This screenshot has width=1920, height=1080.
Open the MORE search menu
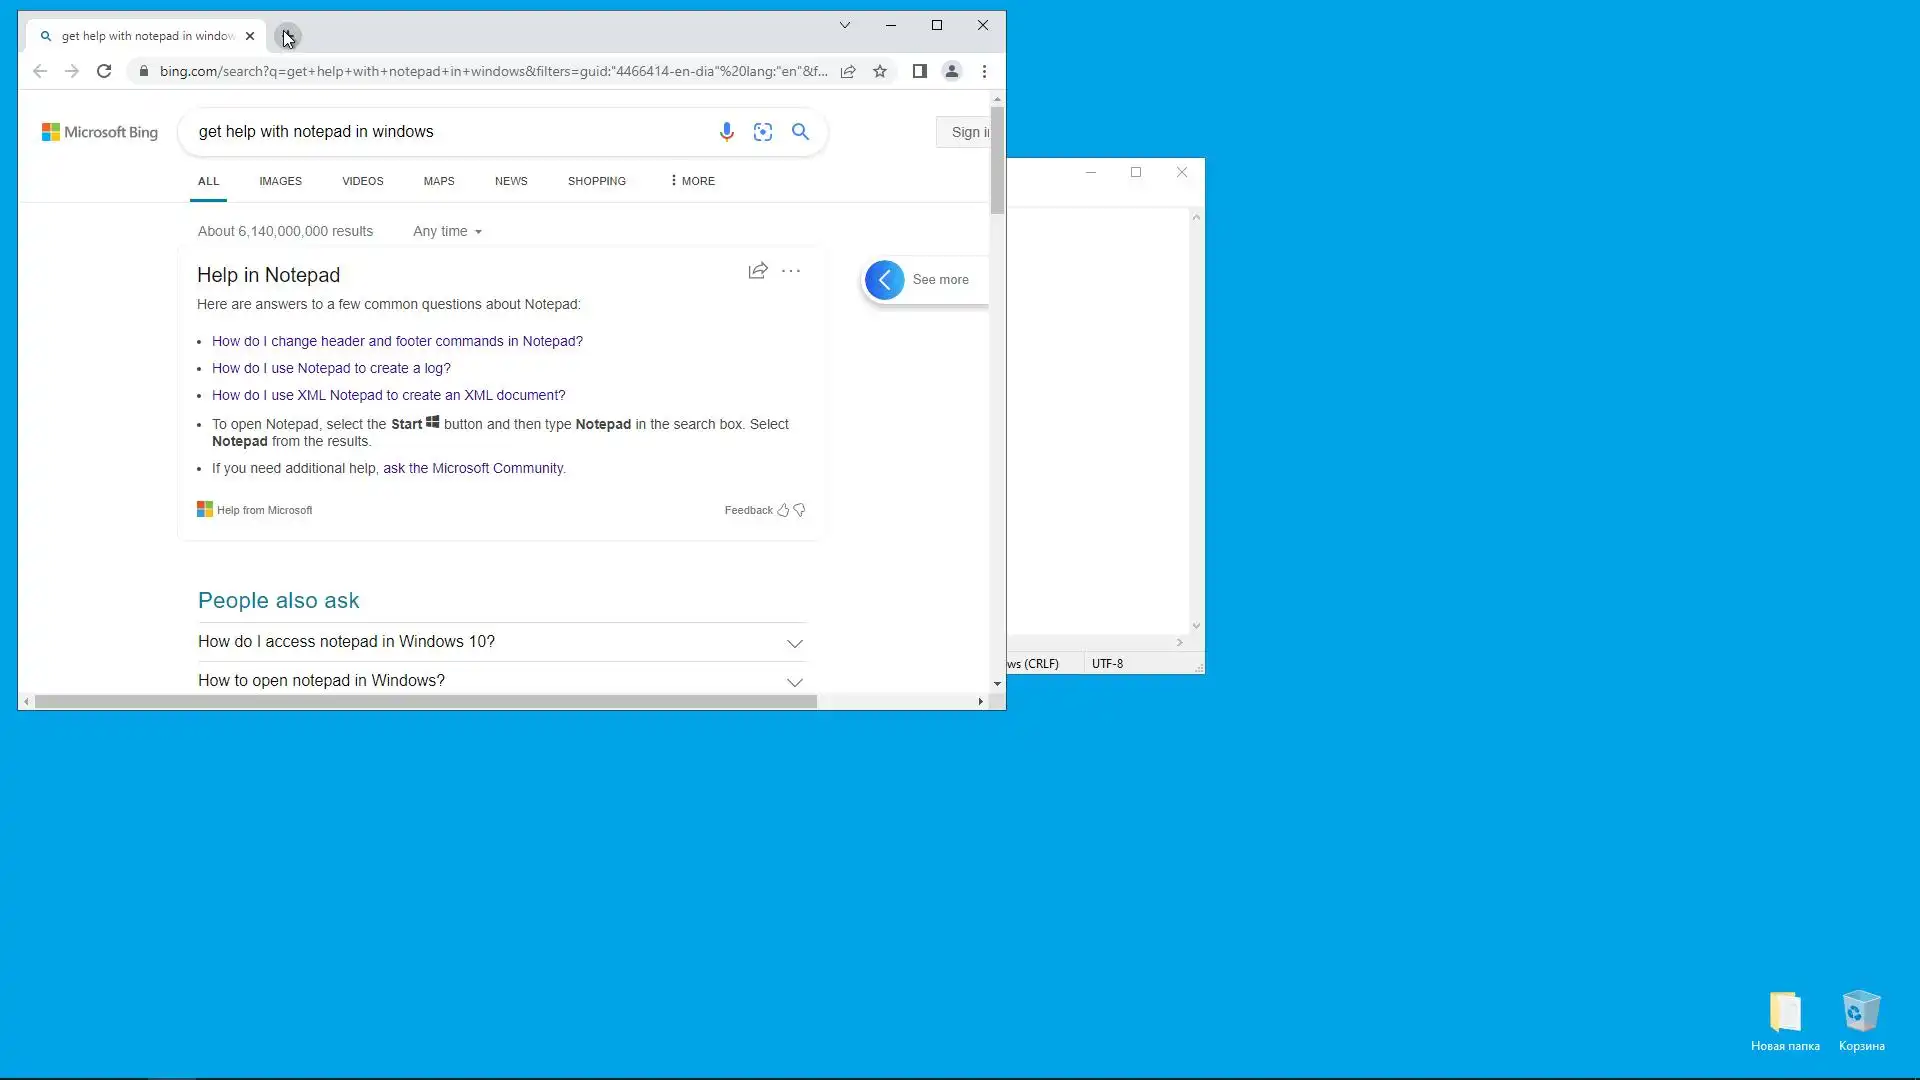pyautogui.click(x=692, y=181)
